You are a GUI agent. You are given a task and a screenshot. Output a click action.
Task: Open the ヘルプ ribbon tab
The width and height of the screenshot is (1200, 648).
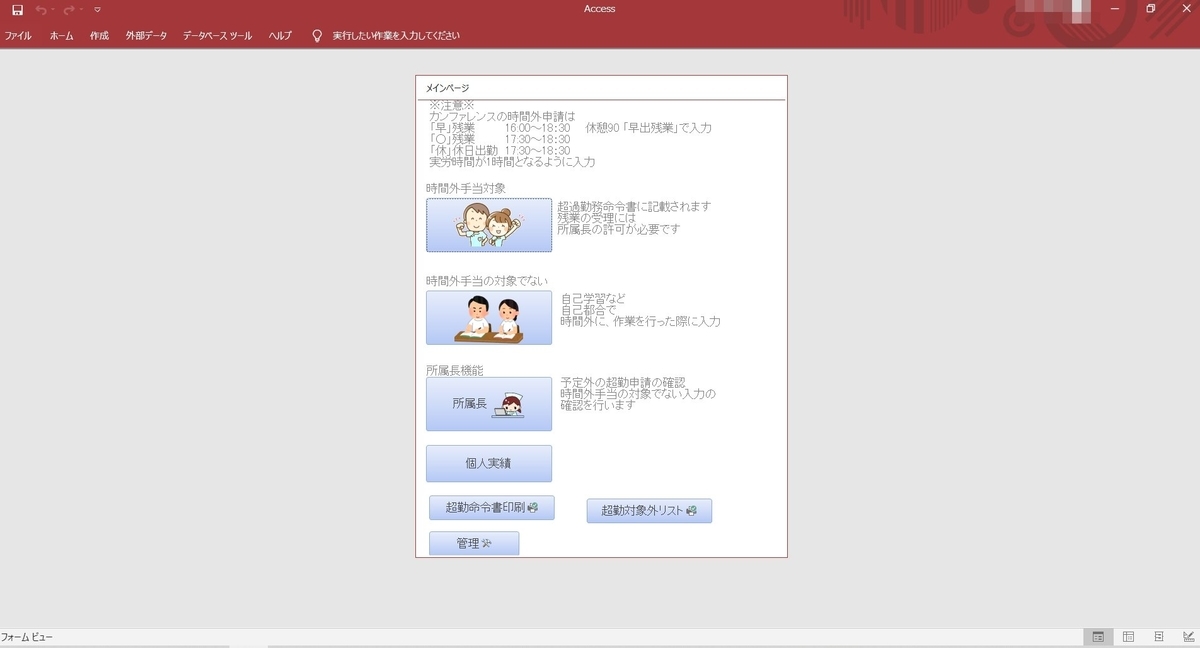(x=280, y=35)
